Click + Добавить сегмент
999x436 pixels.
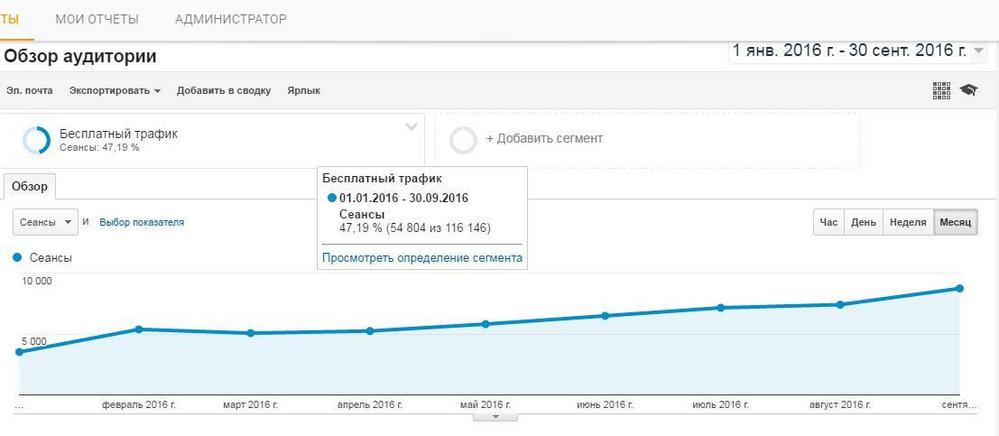(544, 138)
